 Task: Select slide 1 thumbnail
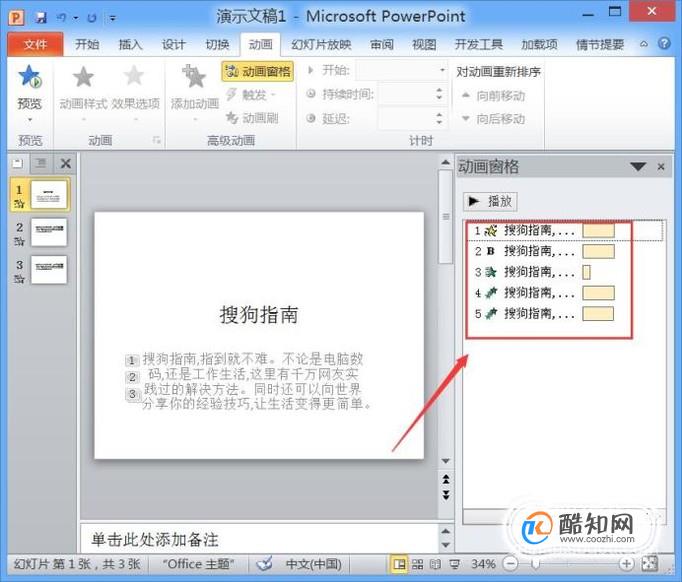[x=49, y=194]
